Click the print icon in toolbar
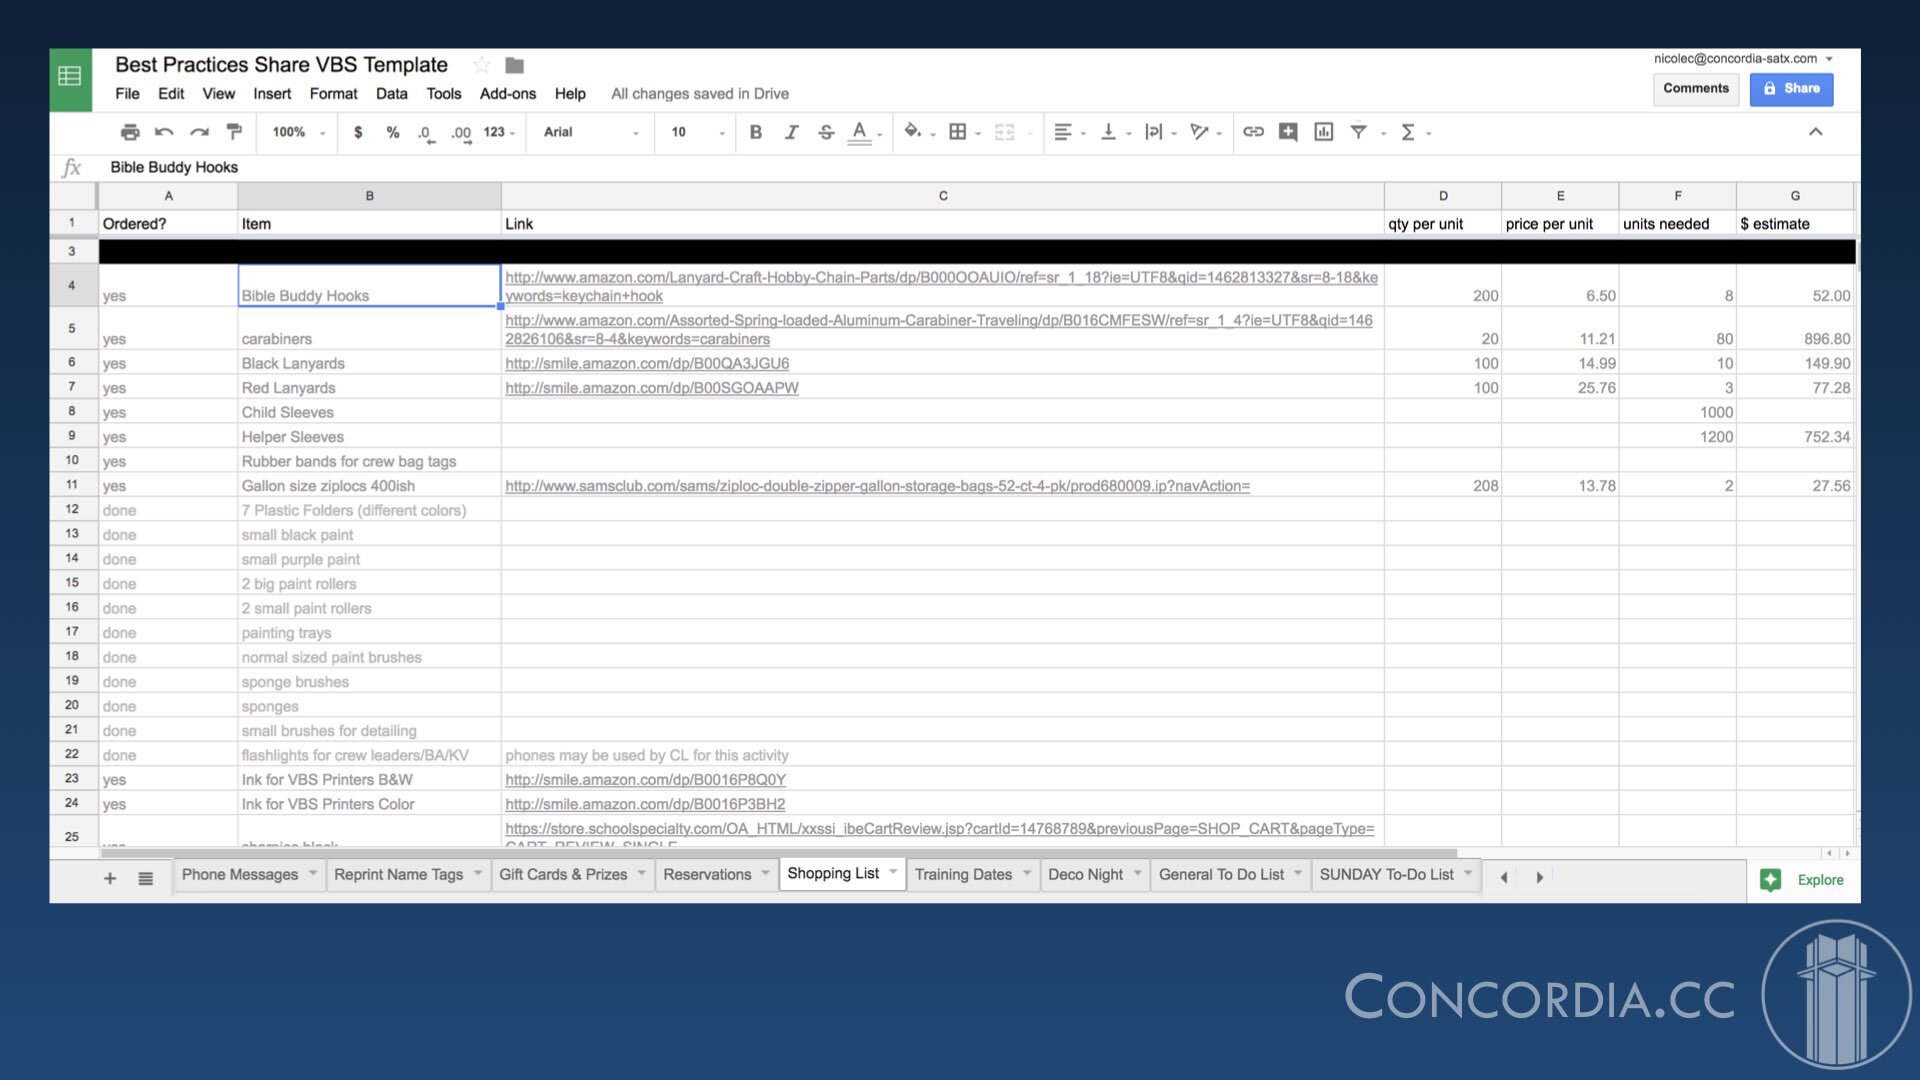Image resolution: width=1920 pixels, height=1080 pixels. click(x=130, y=132)
